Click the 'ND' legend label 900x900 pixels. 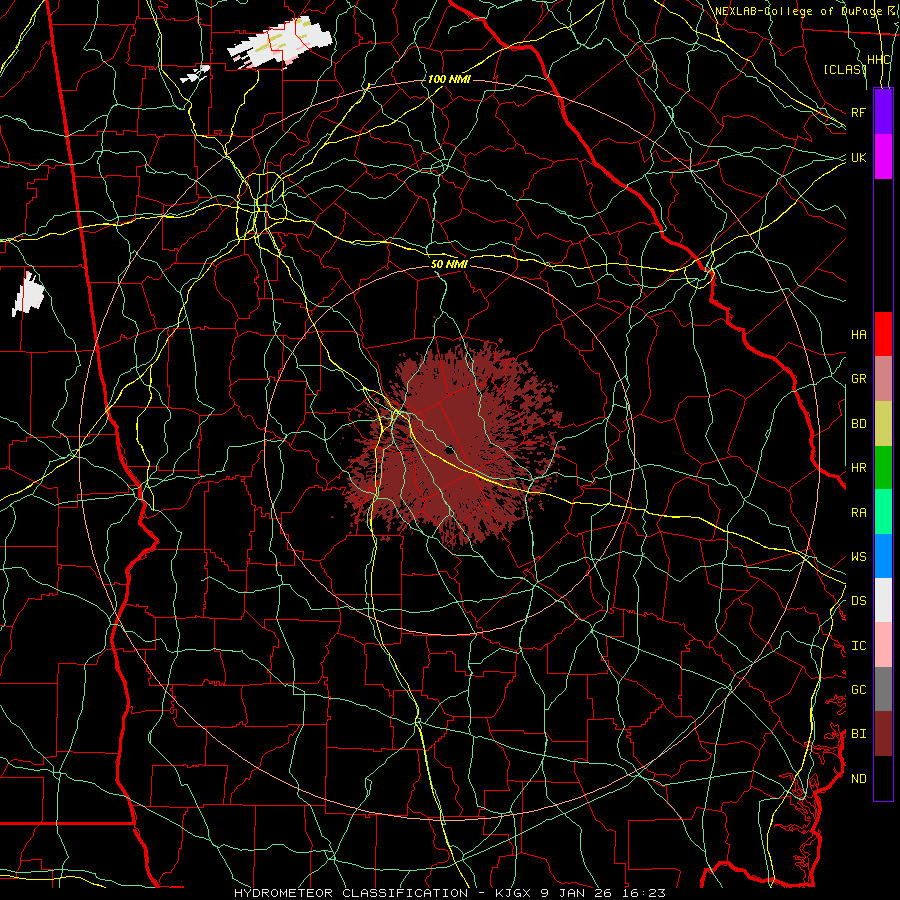[858, 779]
